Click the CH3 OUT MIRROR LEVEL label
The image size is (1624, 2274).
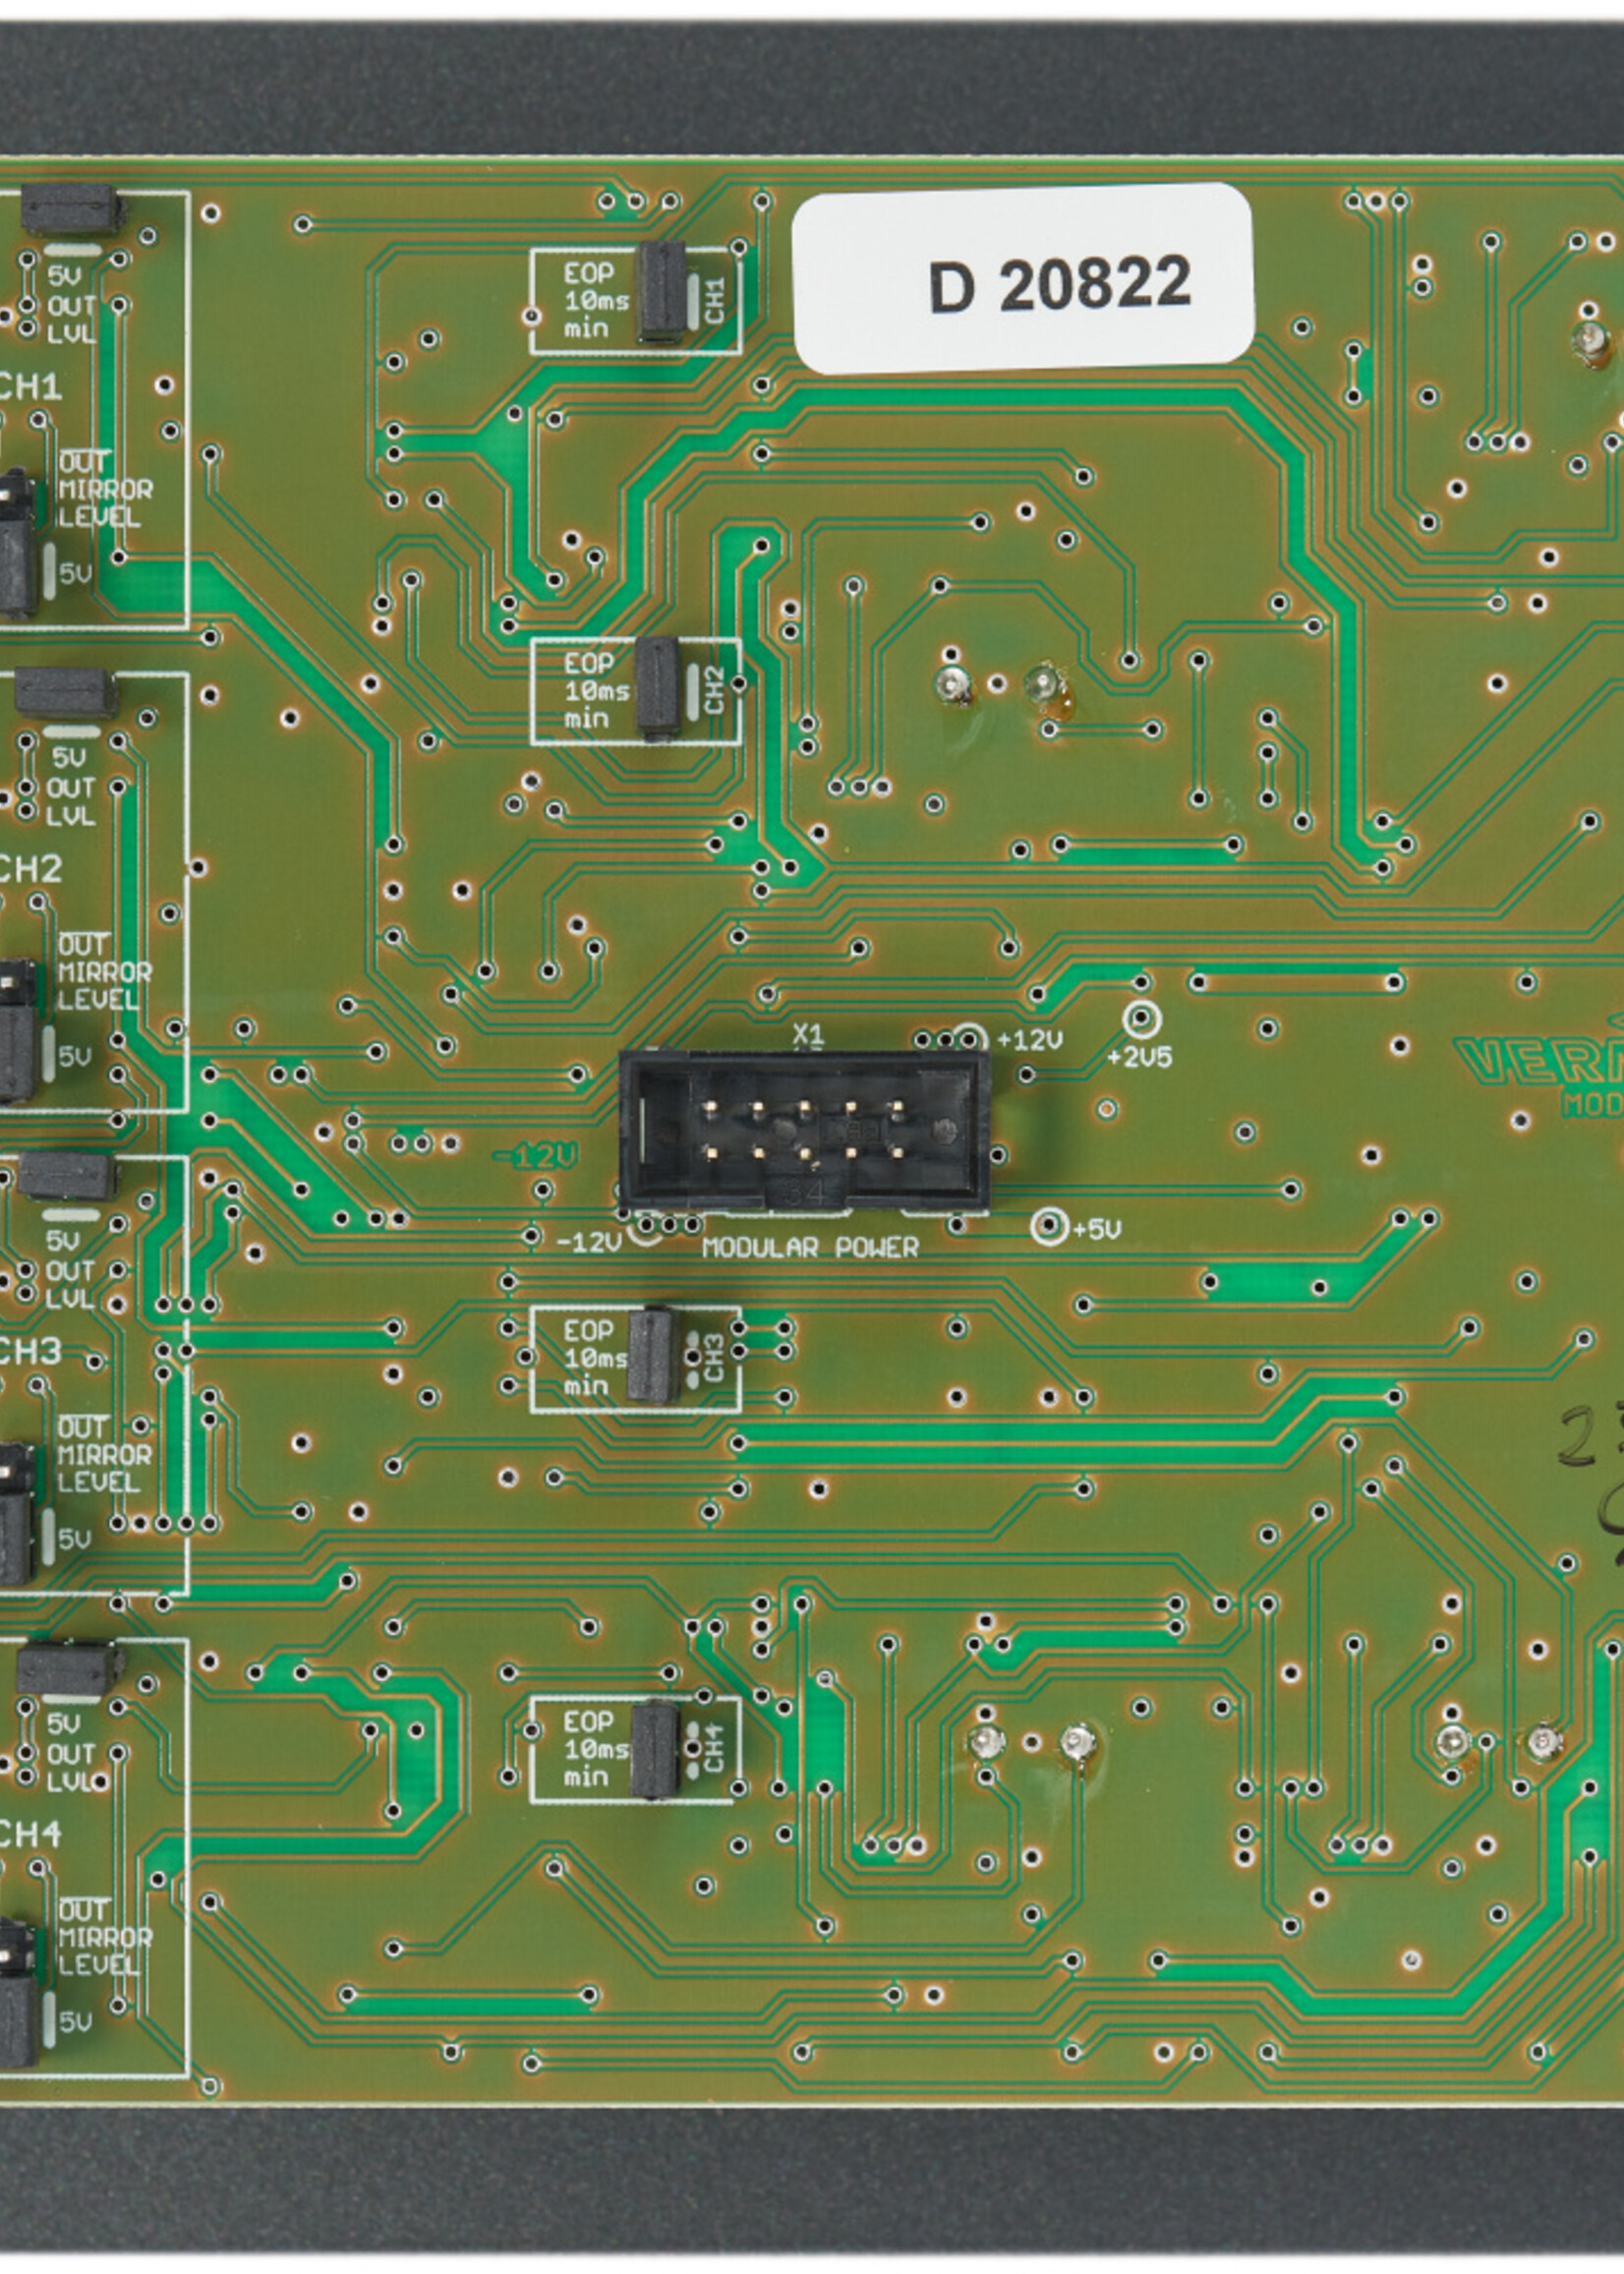104,1456
